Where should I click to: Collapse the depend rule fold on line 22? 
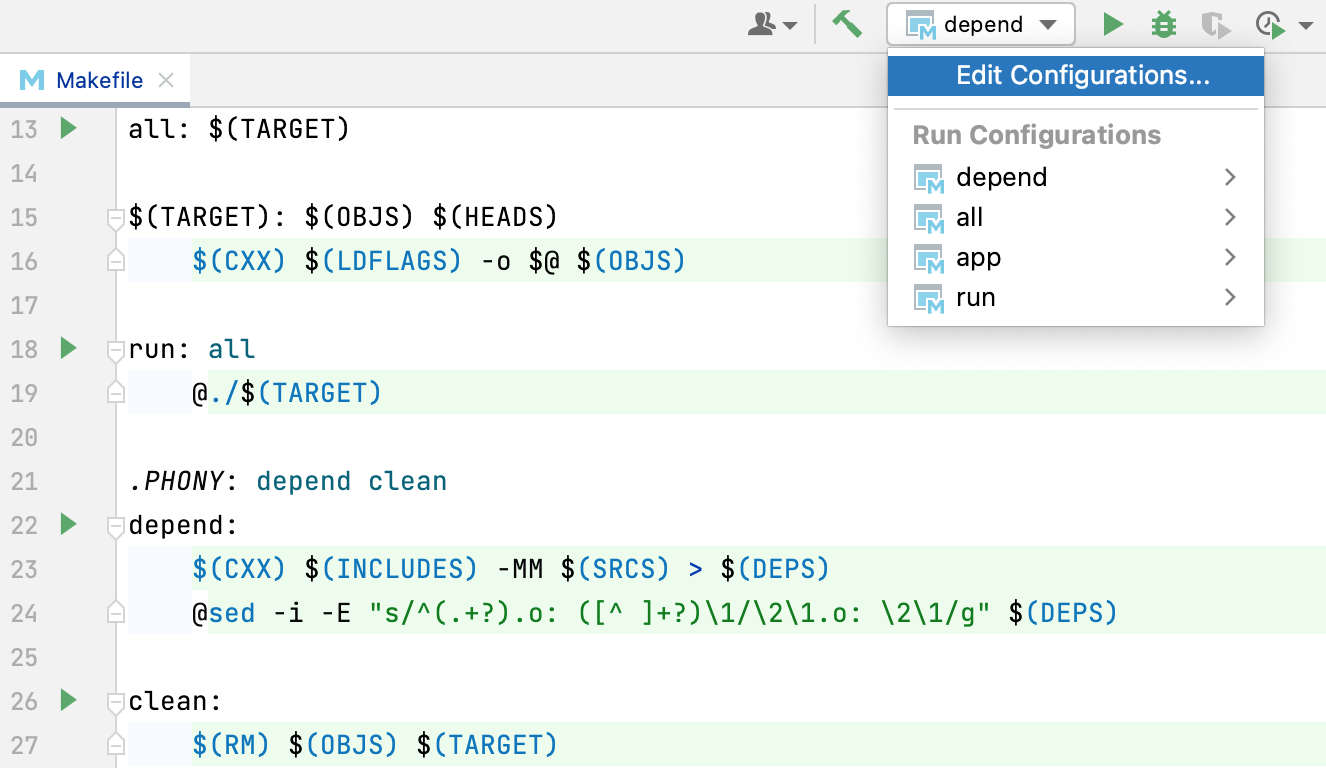[116, 525]
